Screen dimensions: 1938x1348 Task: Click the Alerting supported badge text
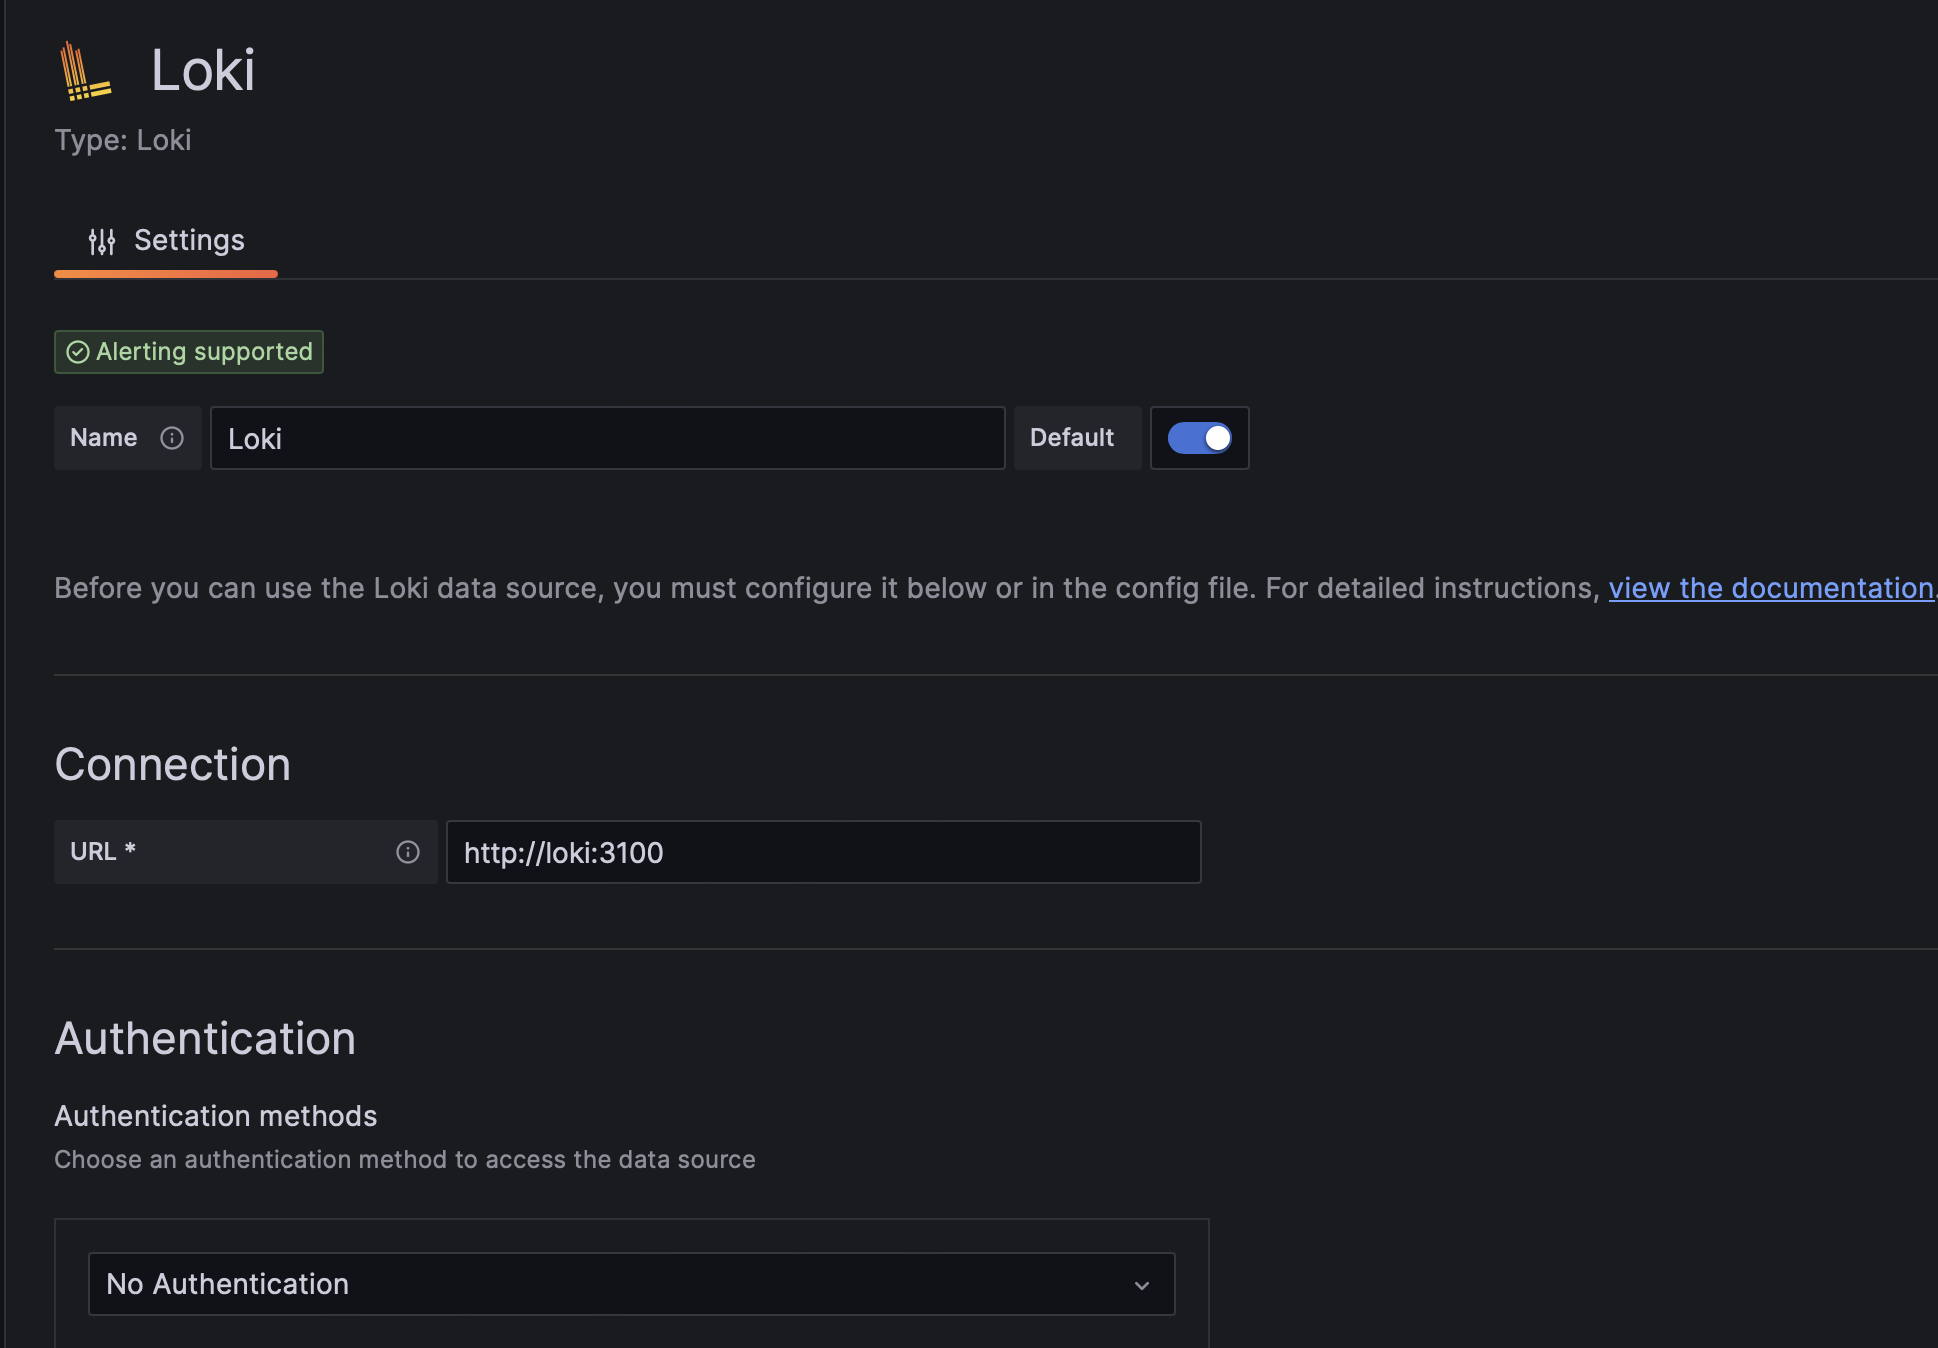204,352
